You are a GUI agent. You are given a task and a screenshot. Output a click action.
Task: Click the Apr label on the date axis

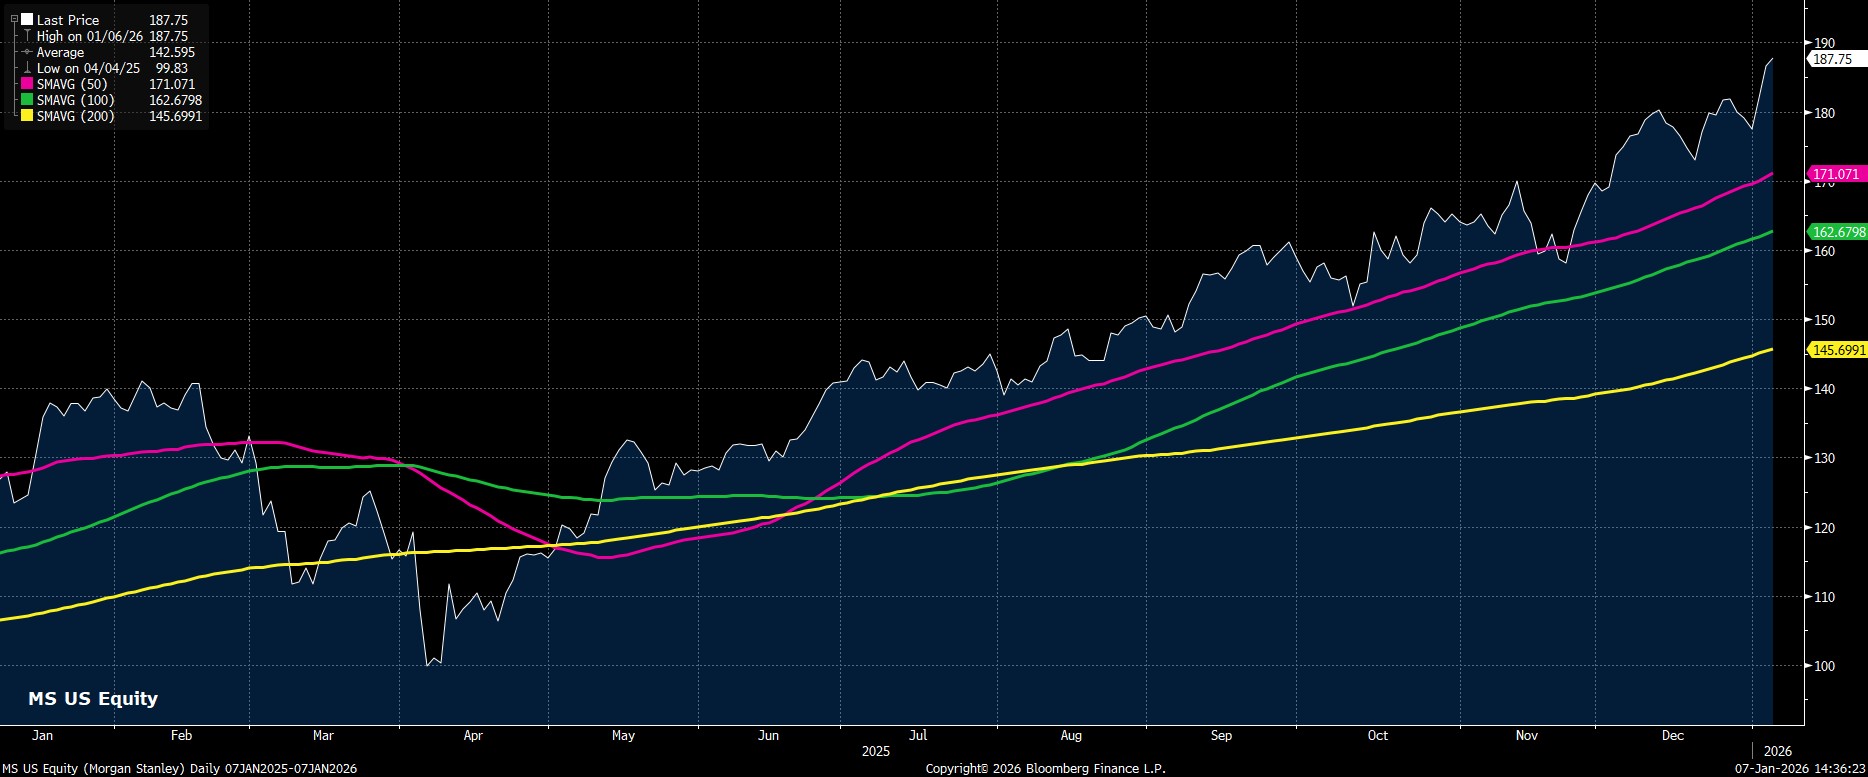tap(473, 735)
